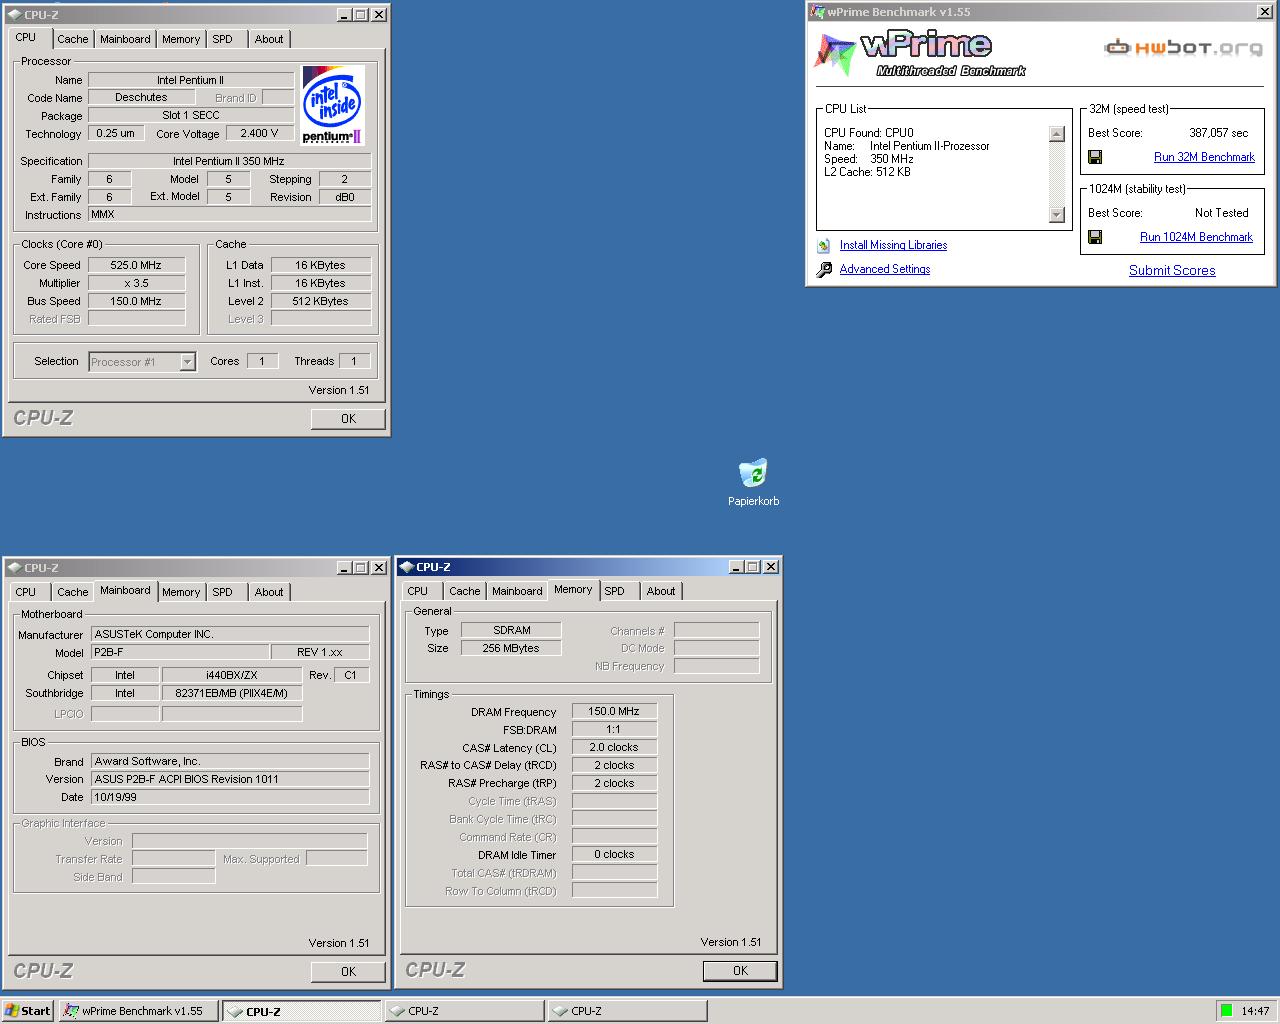Select the Papierkorb recycle bin icon
The image size is (1280, 1024).
[x=753, y=473]
